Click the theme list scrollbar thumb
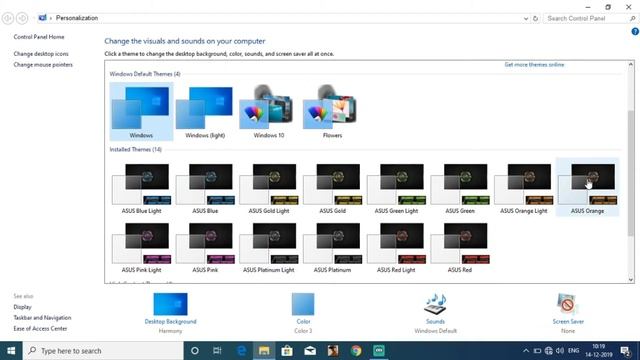The width and height of the screenshot is (640, 360). point(631,173)
